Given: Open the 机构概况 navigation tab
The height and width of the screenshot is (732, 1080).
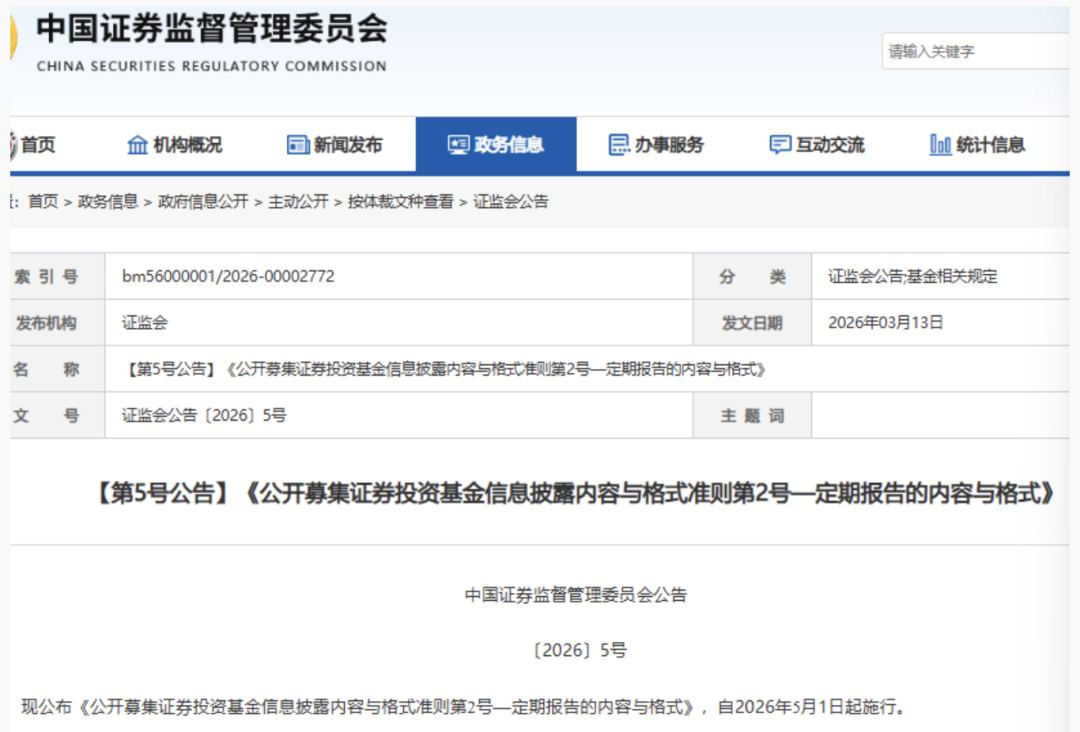Looking at the screenshot, I should click(174, 145).
